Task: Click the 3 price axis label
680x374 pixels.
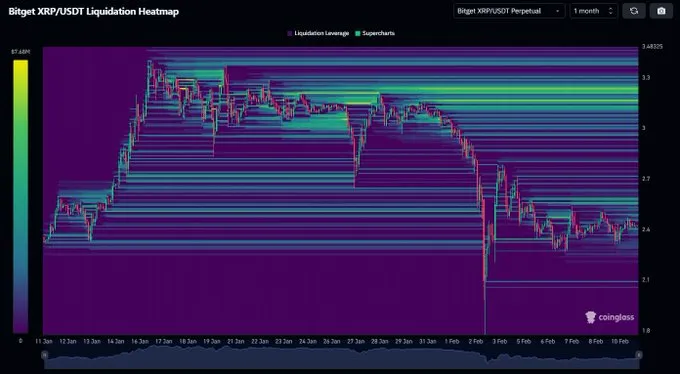Action: (644, 128)
